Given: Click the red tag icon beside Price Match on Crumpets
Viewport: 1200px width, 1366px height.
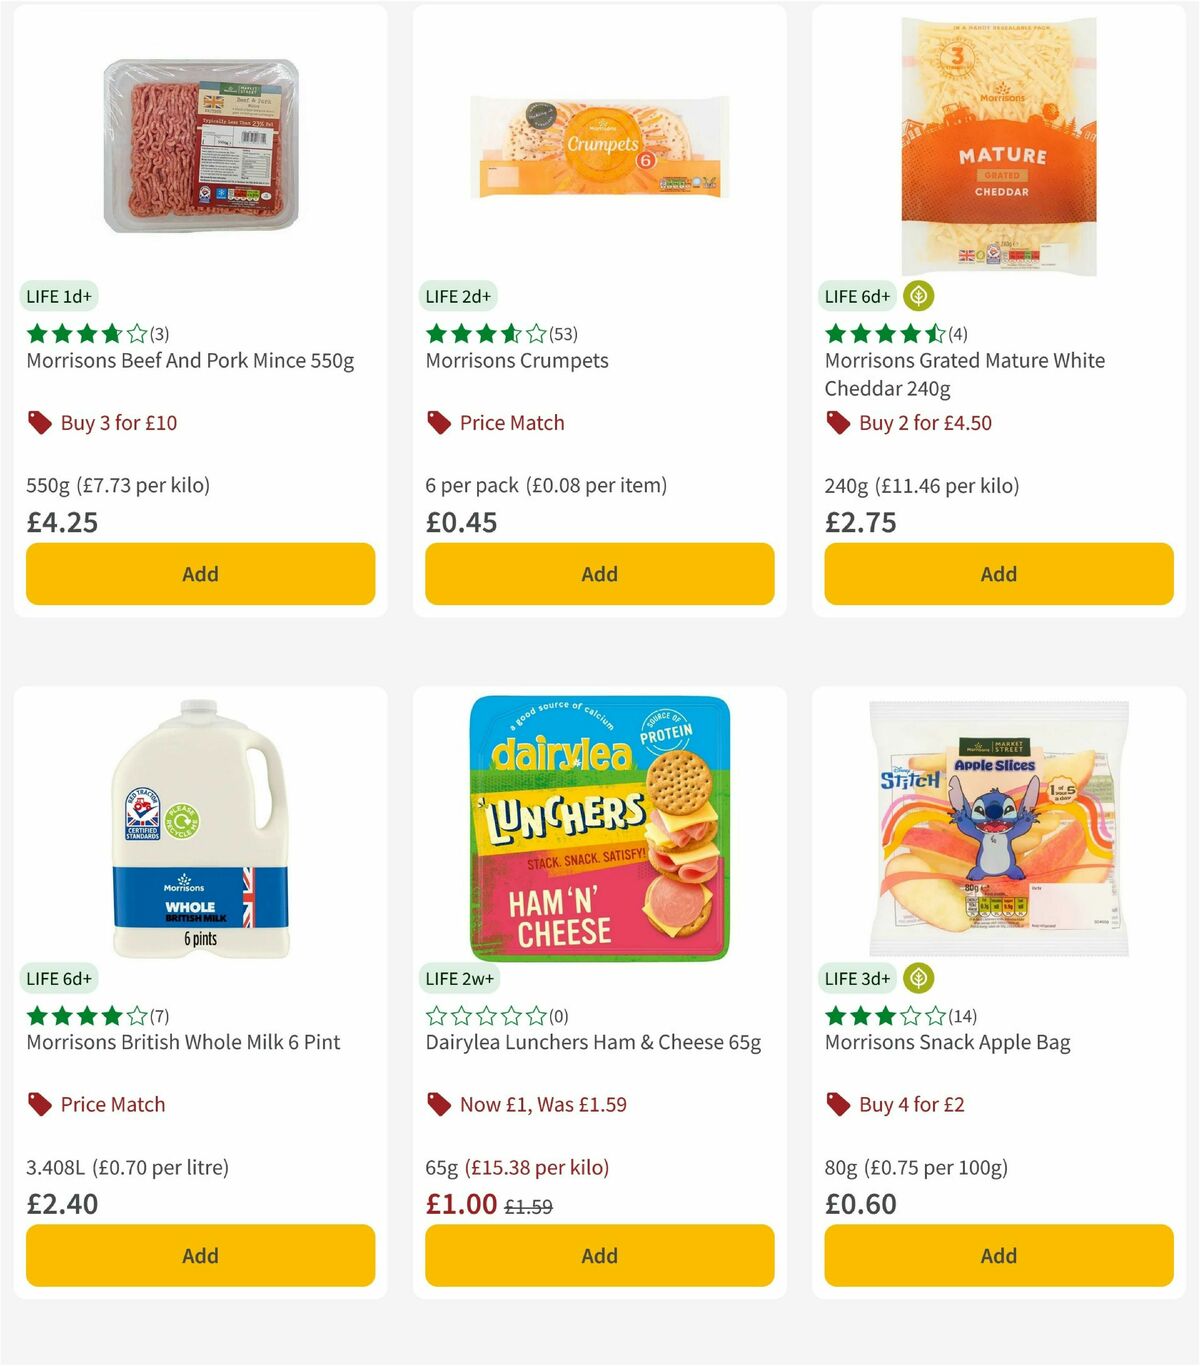Looking at the screenshot, I should [437, 422].
